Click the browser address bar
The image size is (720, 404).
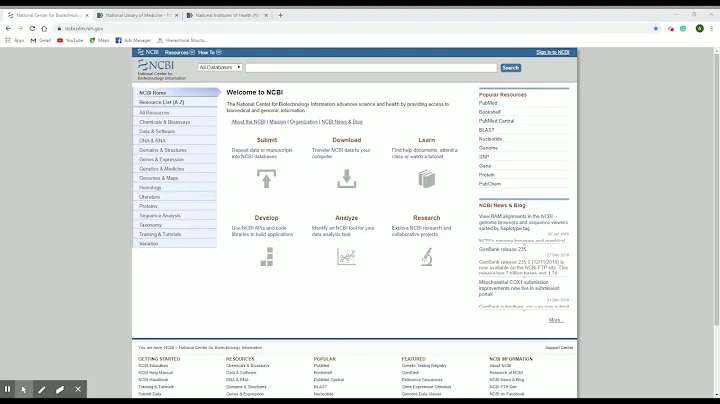(x=354, y=28)
